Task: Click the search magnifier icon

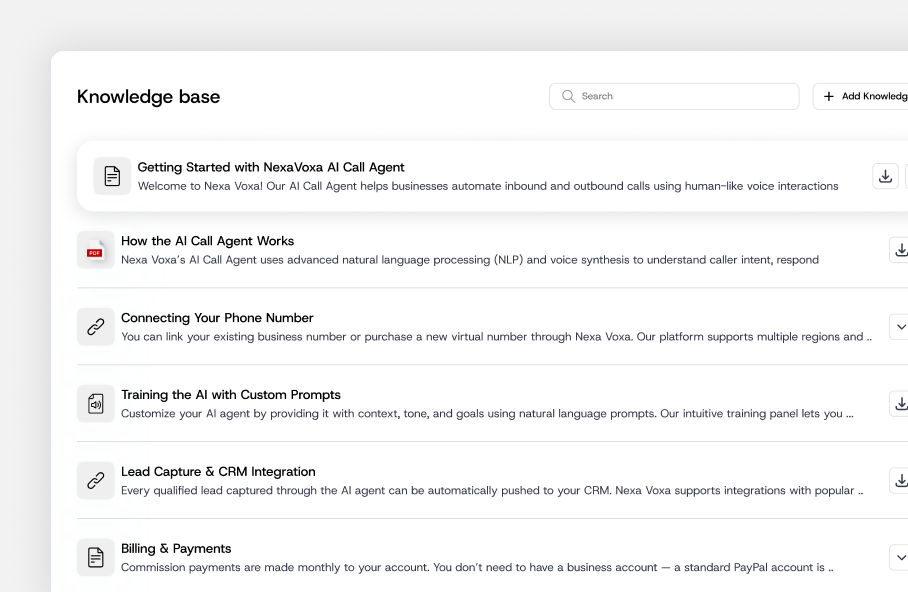Action: tap(568, 96)
